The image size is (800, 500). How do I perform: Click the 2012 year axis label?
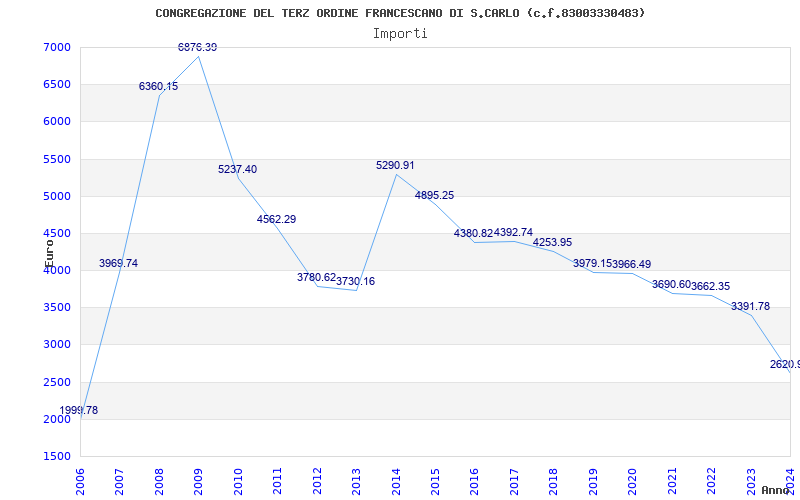[x=317, y=481]
